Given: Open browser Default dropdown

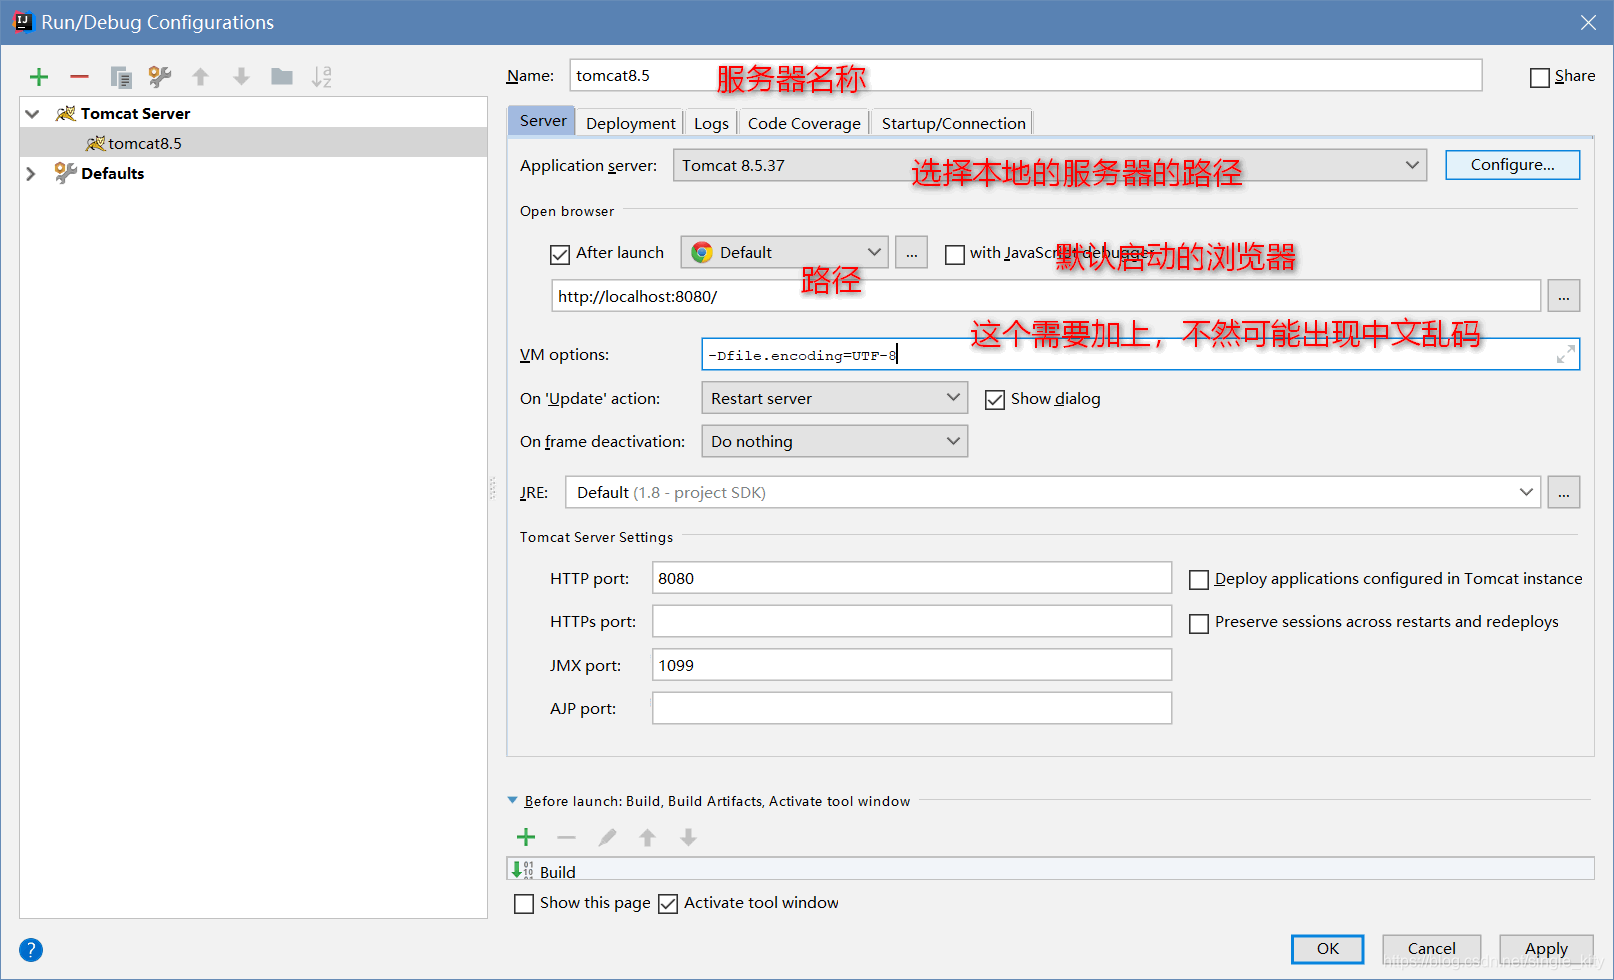Looking at the screenshot, I should point(784,252).
